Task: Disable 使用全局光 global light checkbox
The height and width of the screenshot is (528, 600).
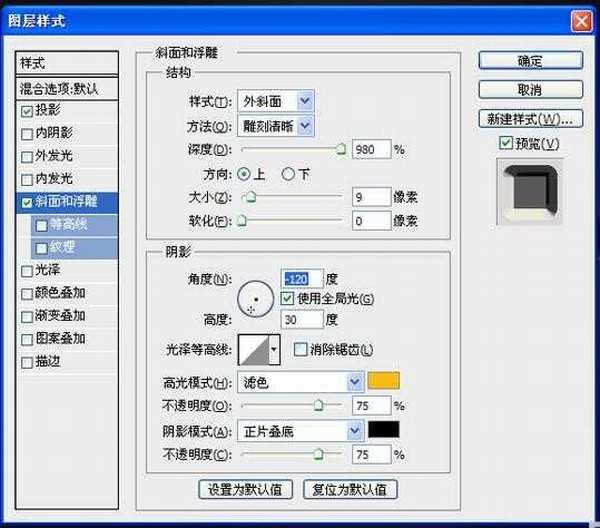Action: (x=288, y=298)
